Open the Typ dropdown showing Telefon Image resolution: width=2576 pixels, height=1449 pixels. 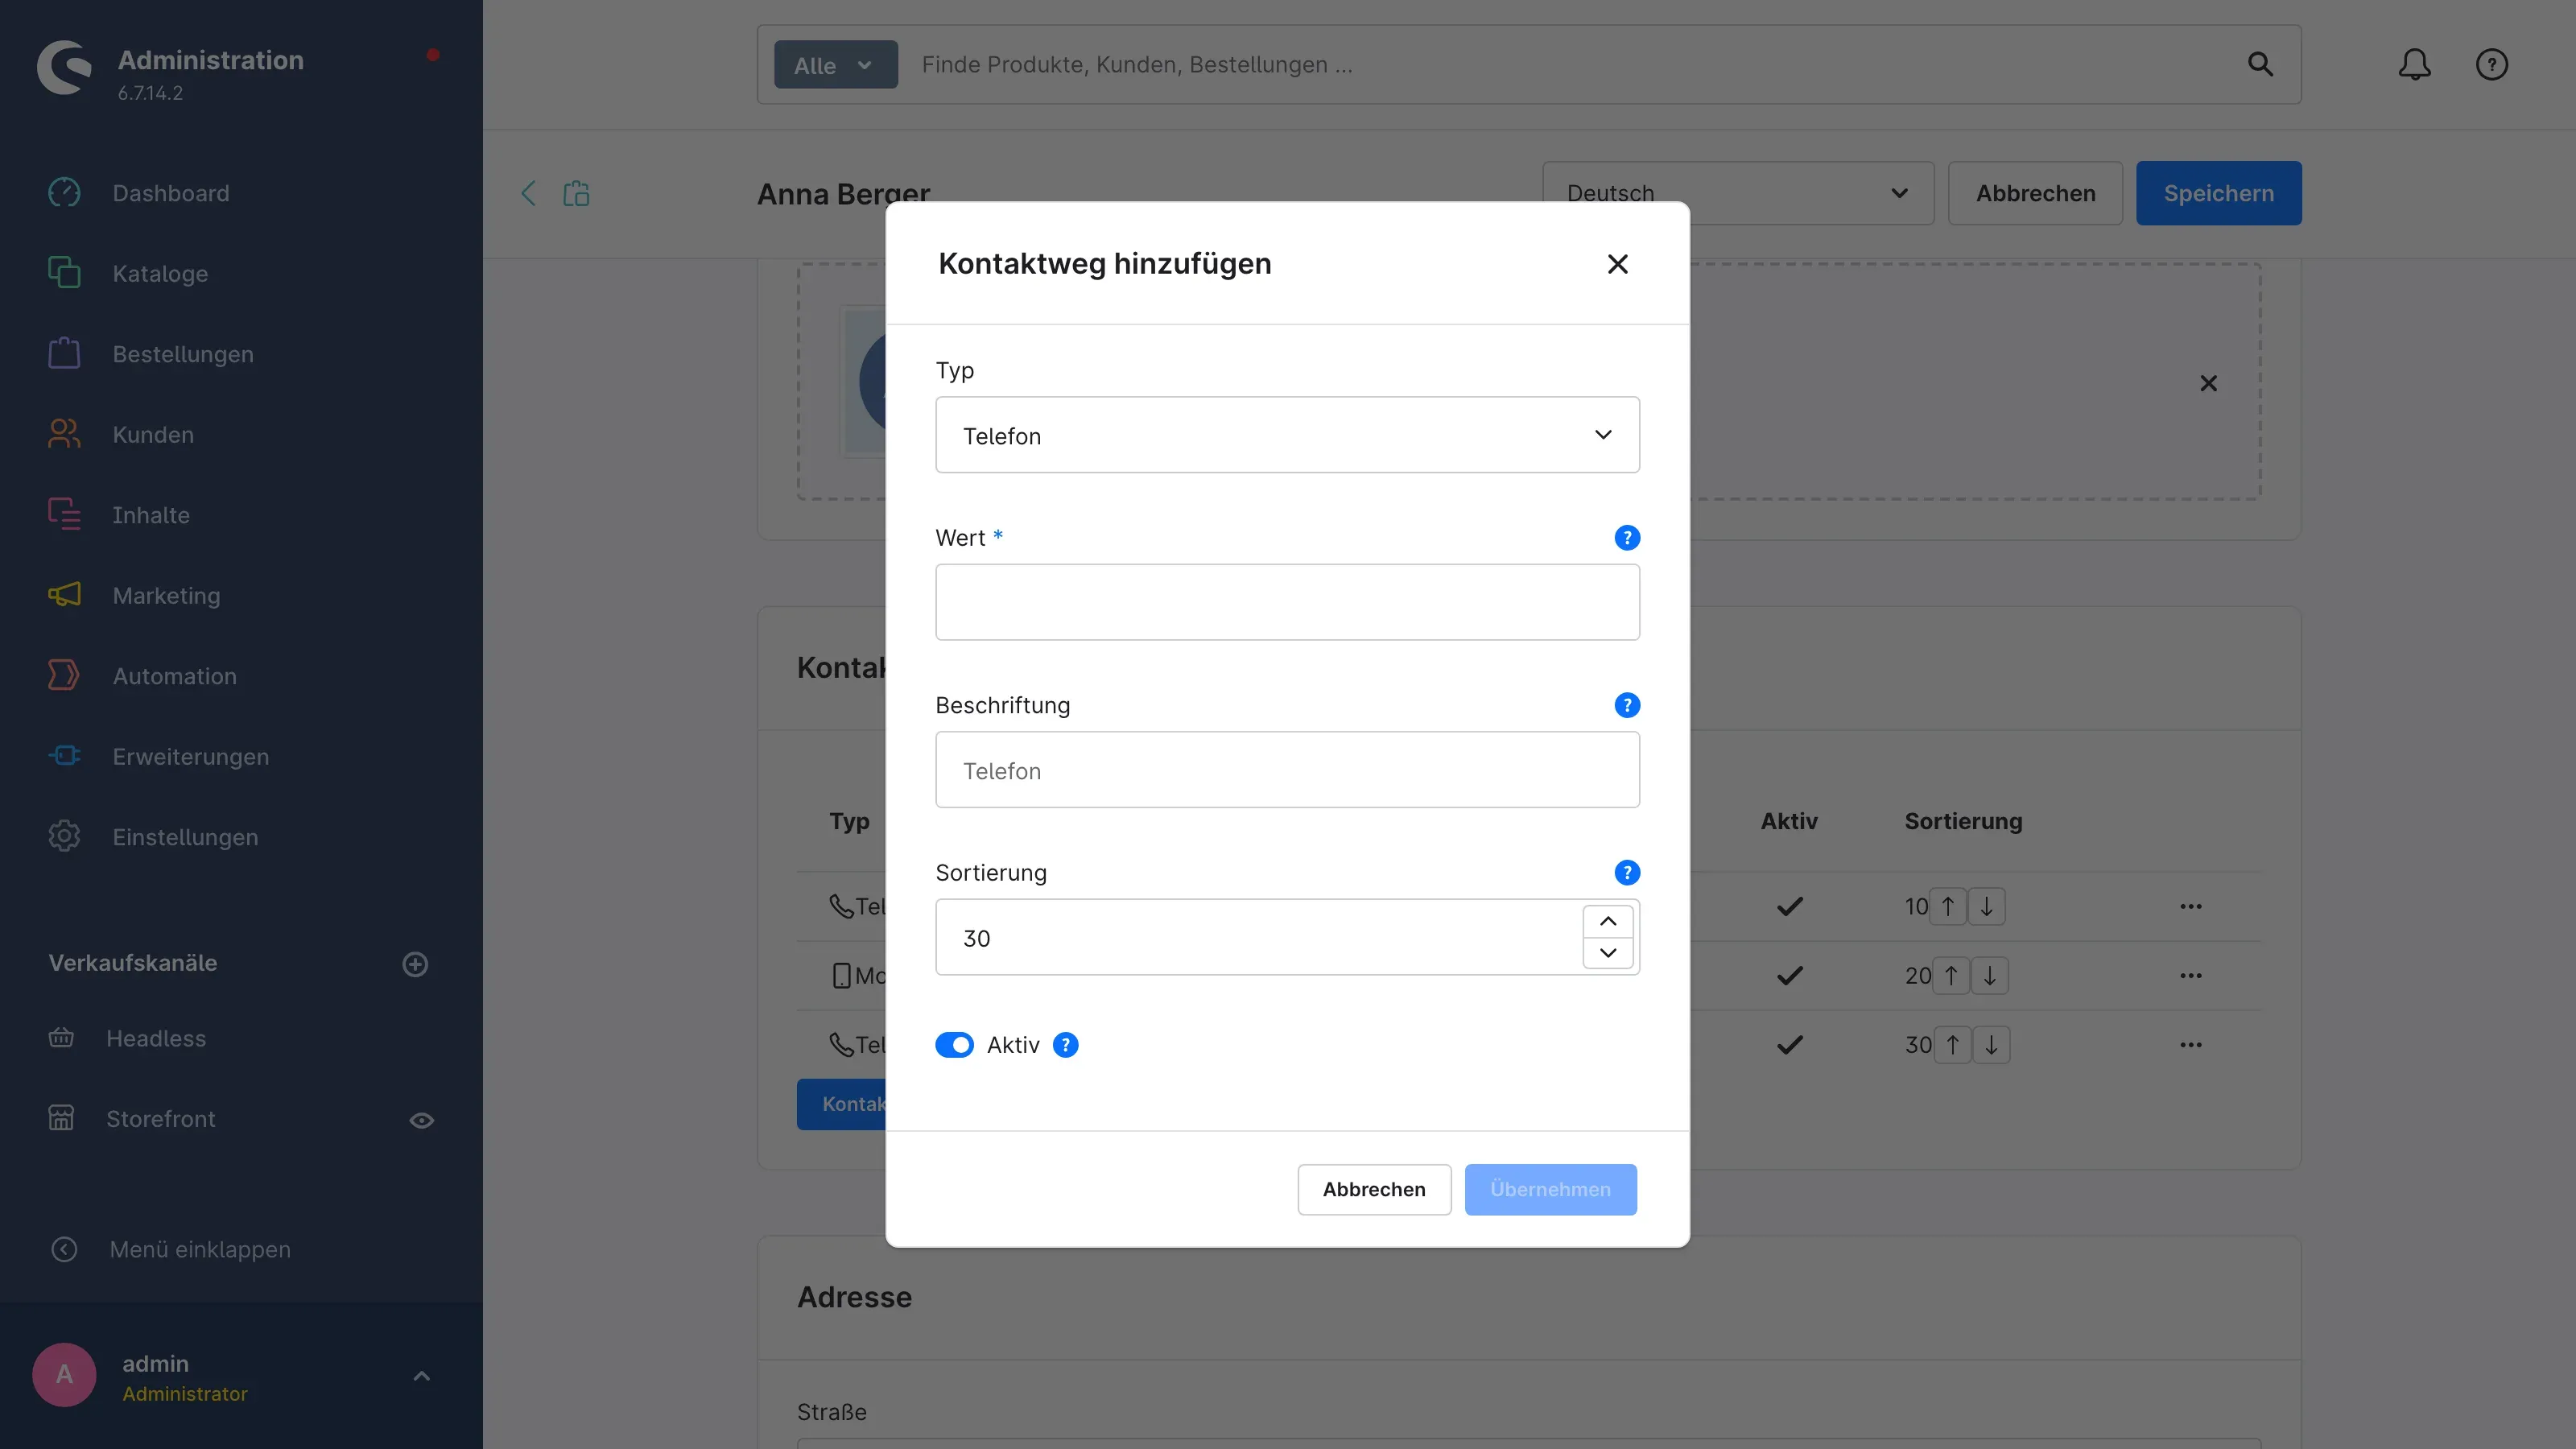pyautogui.click(x=1287, y=435)
